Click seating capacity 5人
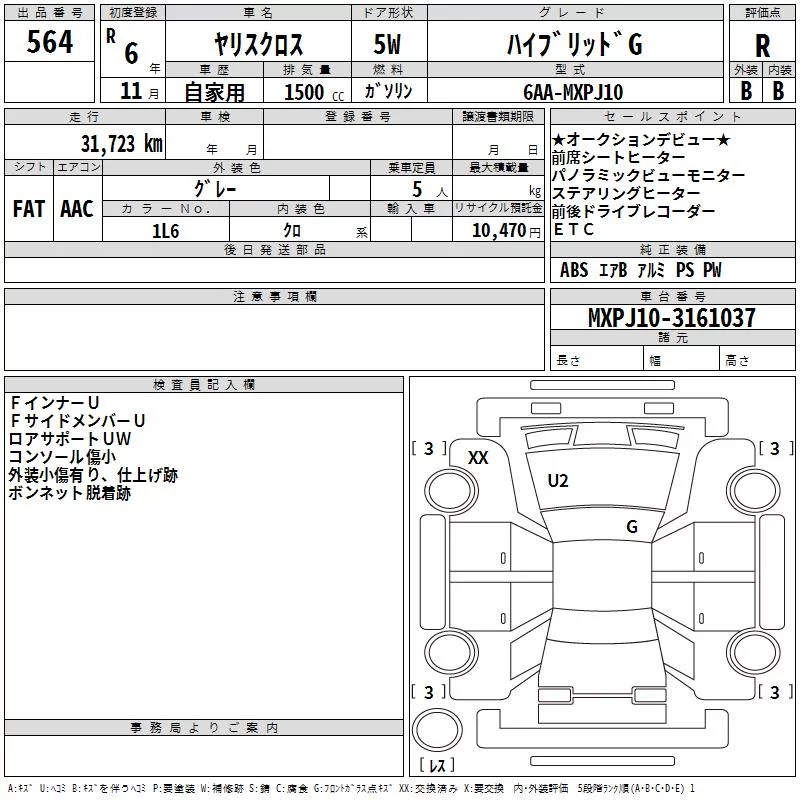This screenshot has height=800, width=800. [430, 190]
